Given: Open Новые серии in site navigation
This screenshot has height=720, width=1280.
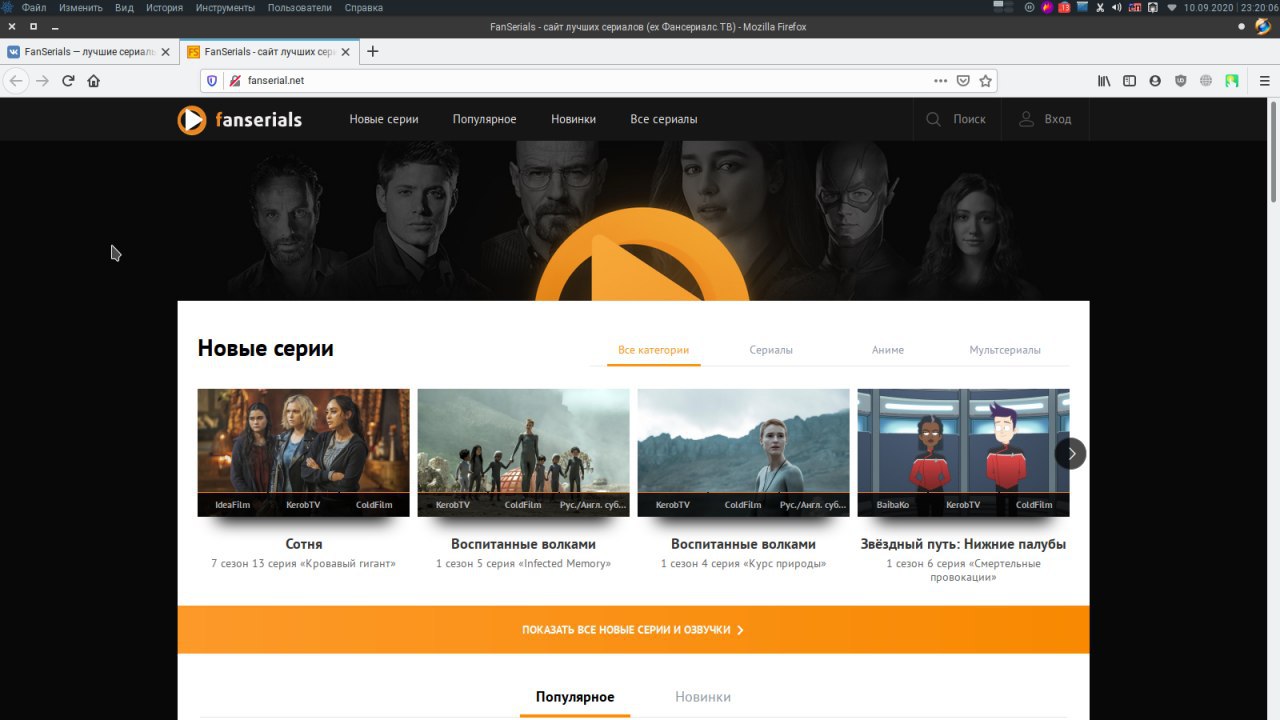Looking at the screenshot, I should click(x=384, y=119).
